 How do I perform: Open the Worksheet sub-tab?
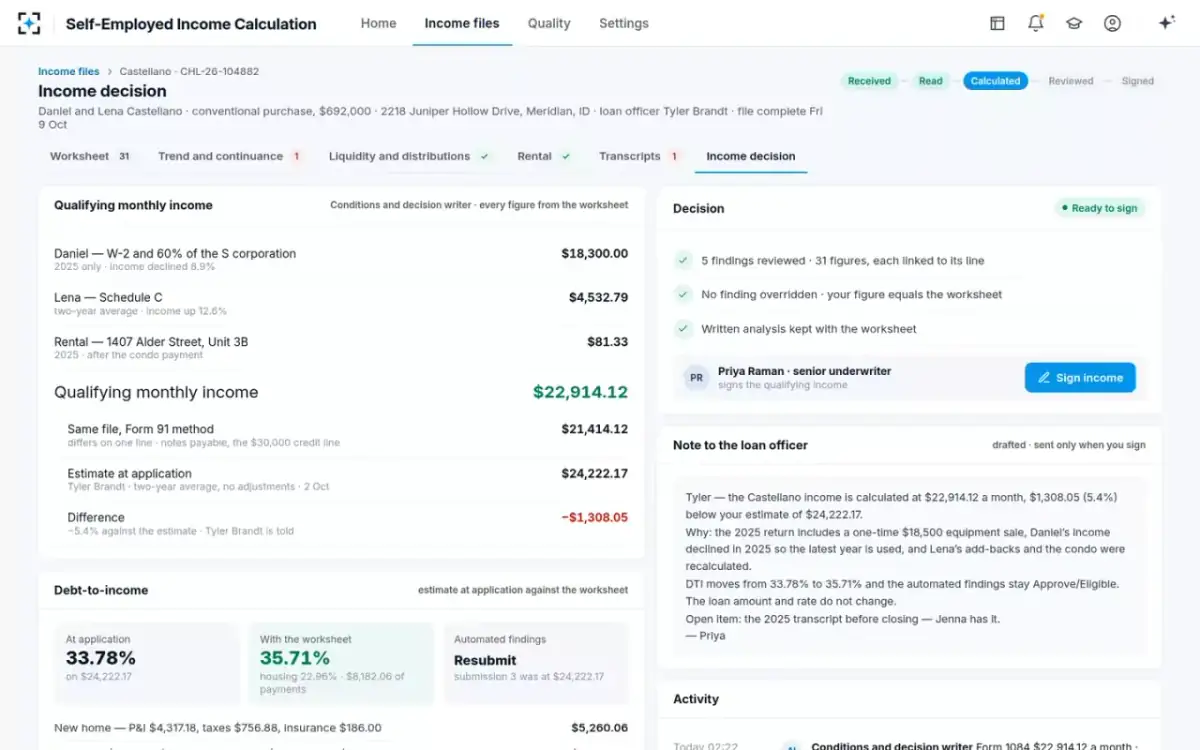[91, 156]
